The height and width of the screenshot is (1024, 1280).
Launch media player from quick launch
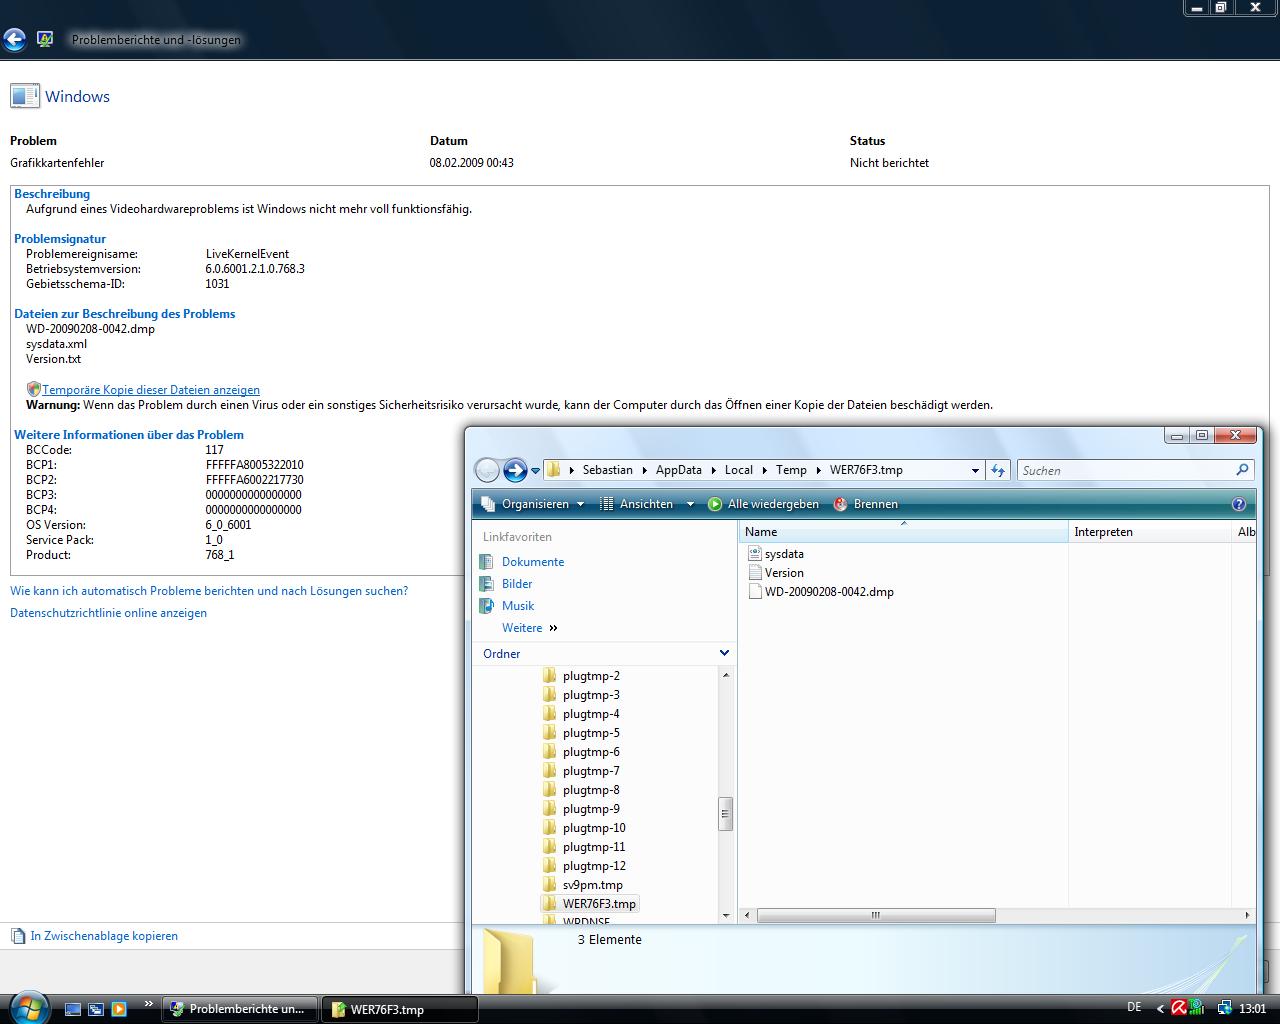point(118,1009)
